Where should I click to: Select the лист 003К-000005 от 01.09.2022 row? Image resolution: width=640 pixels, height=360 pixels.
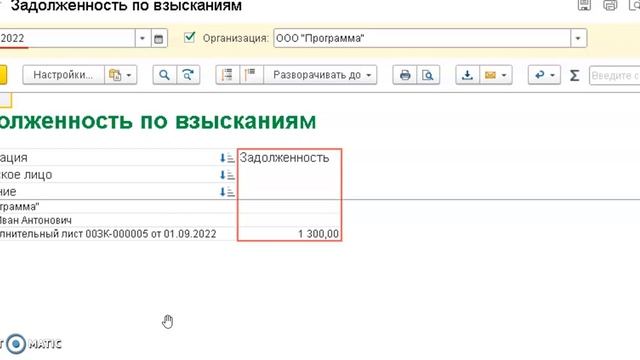click(118, 234)
